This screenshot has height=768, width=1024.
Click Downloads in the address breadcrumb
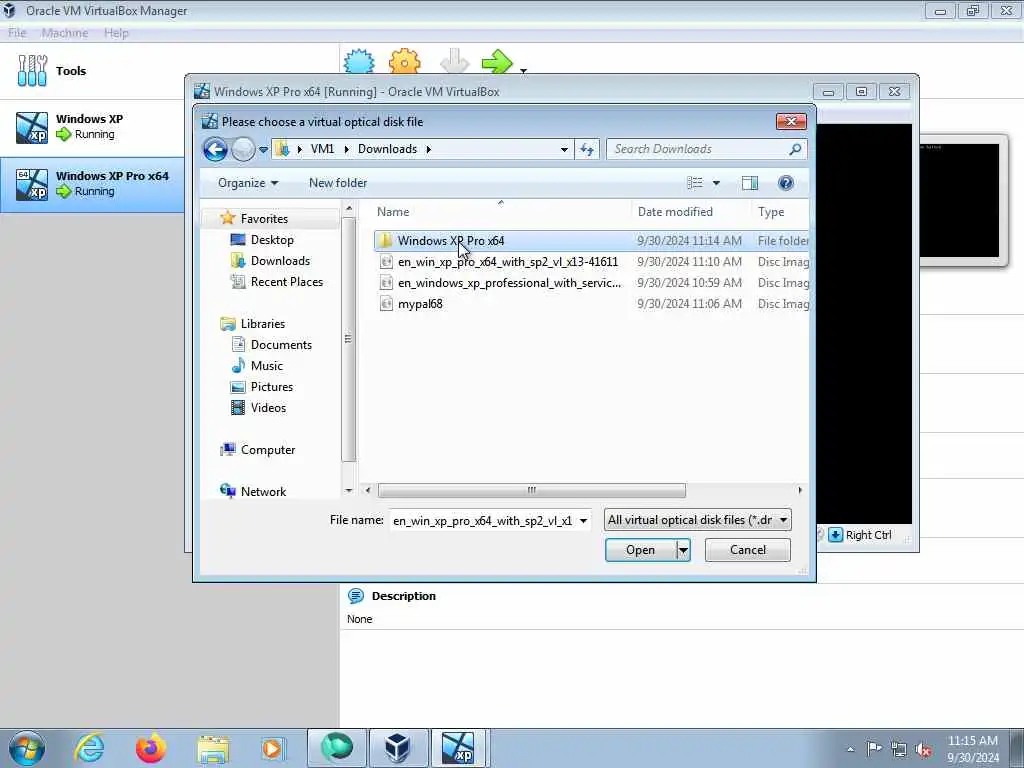(387, 149)
